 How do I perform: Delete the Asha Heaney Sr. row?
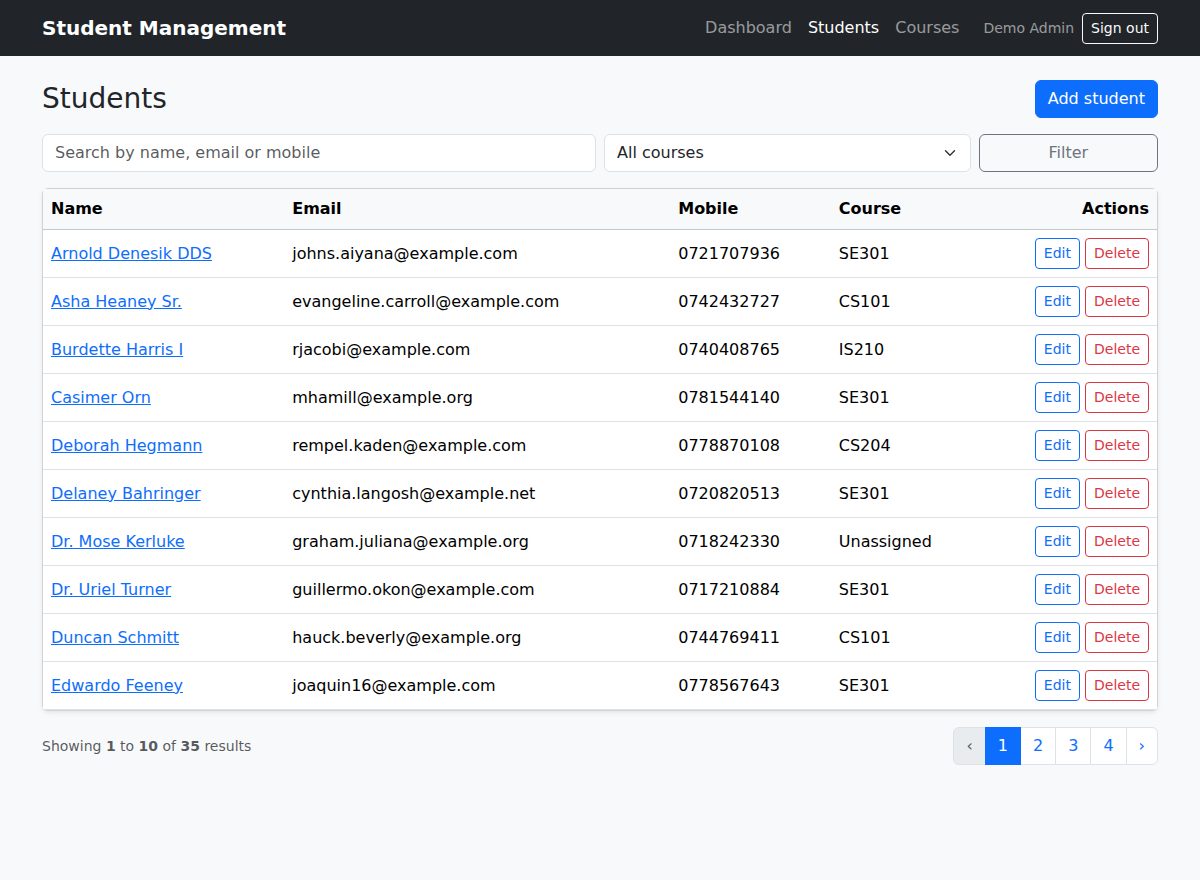pos(1117,302)
